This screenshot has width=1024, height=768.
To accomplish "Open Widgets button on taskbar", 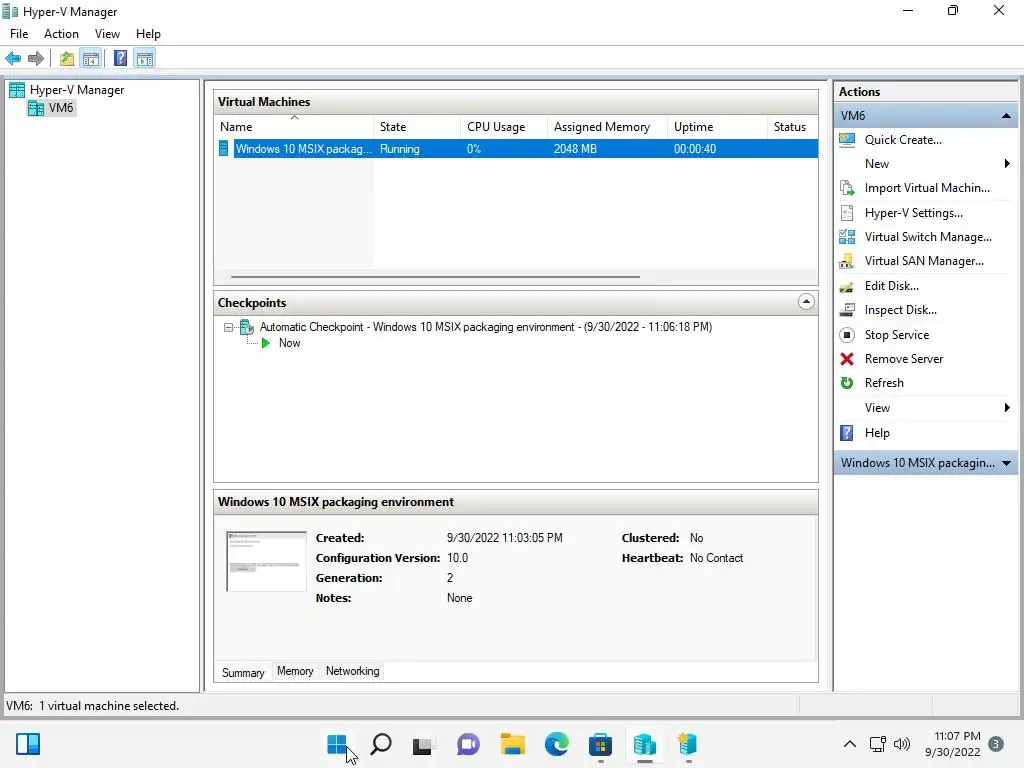I will tap(28, 744).
